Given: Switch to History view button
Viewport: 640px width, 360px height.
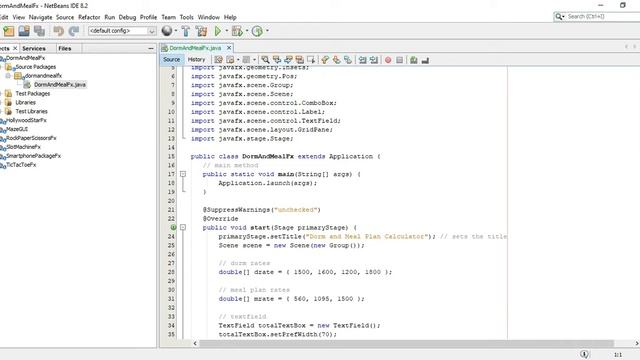Looking at the screenshot, I should pos(196,60).
